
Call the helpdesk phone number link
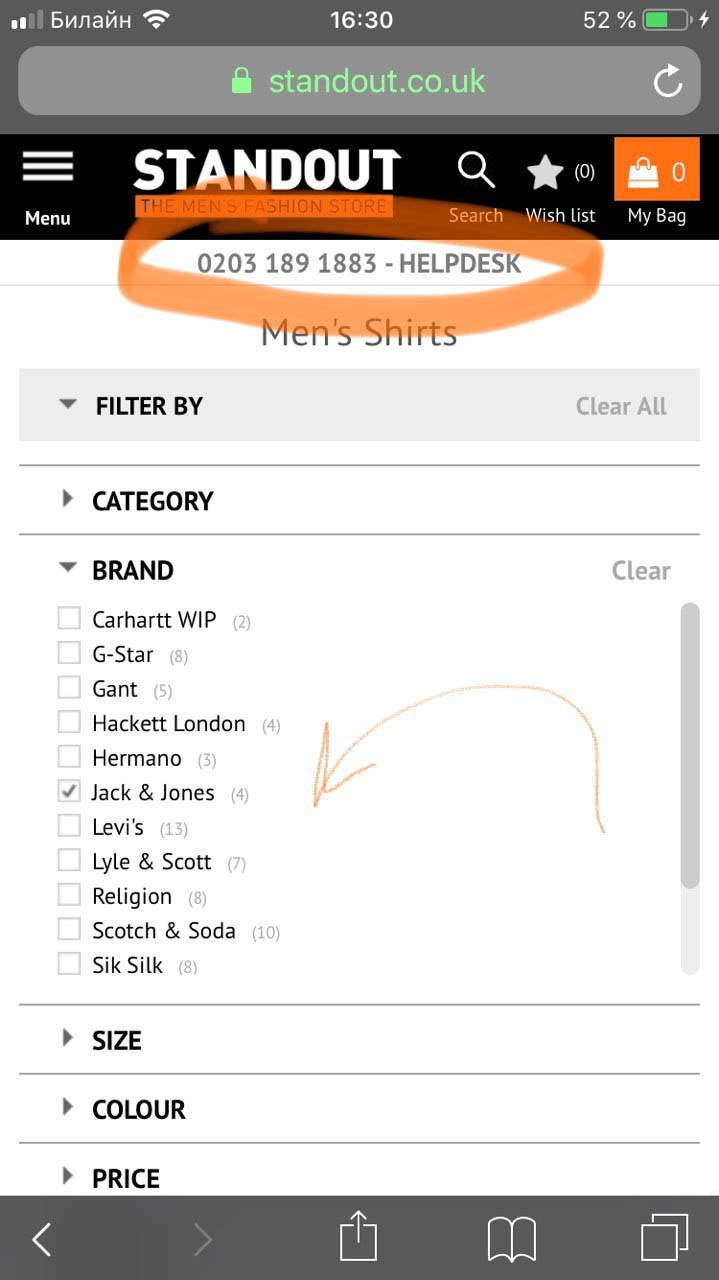[x=359, y=263]
